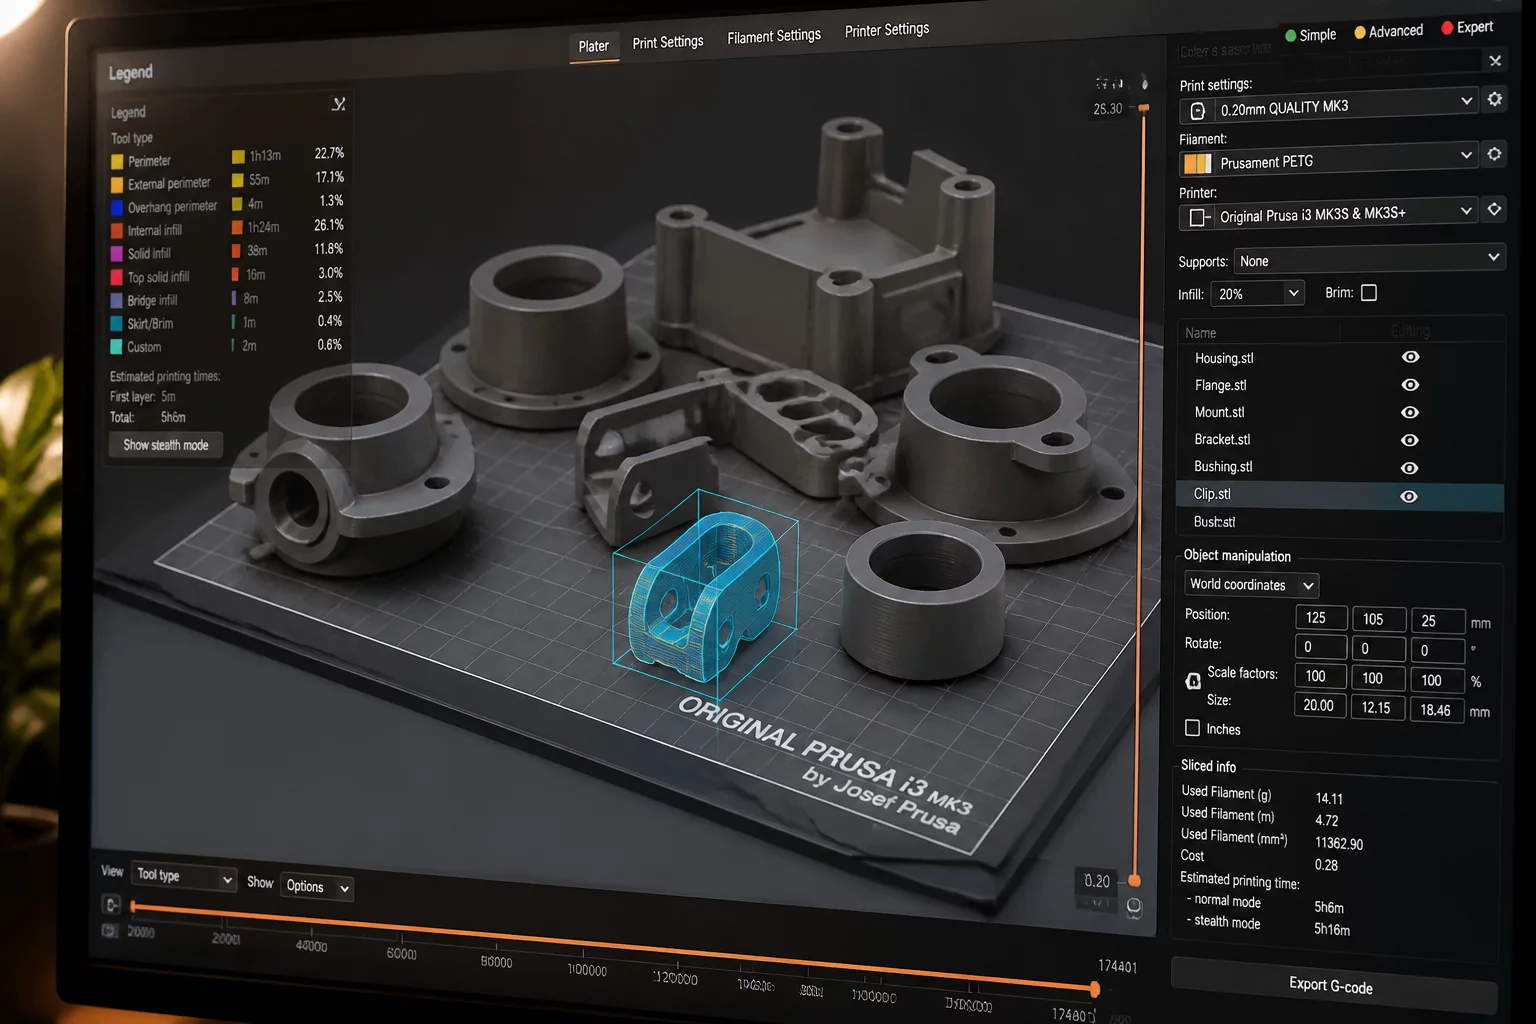Select Advanced mode
This screenshot has width=1536, height=1024.
coord(1388,32)
